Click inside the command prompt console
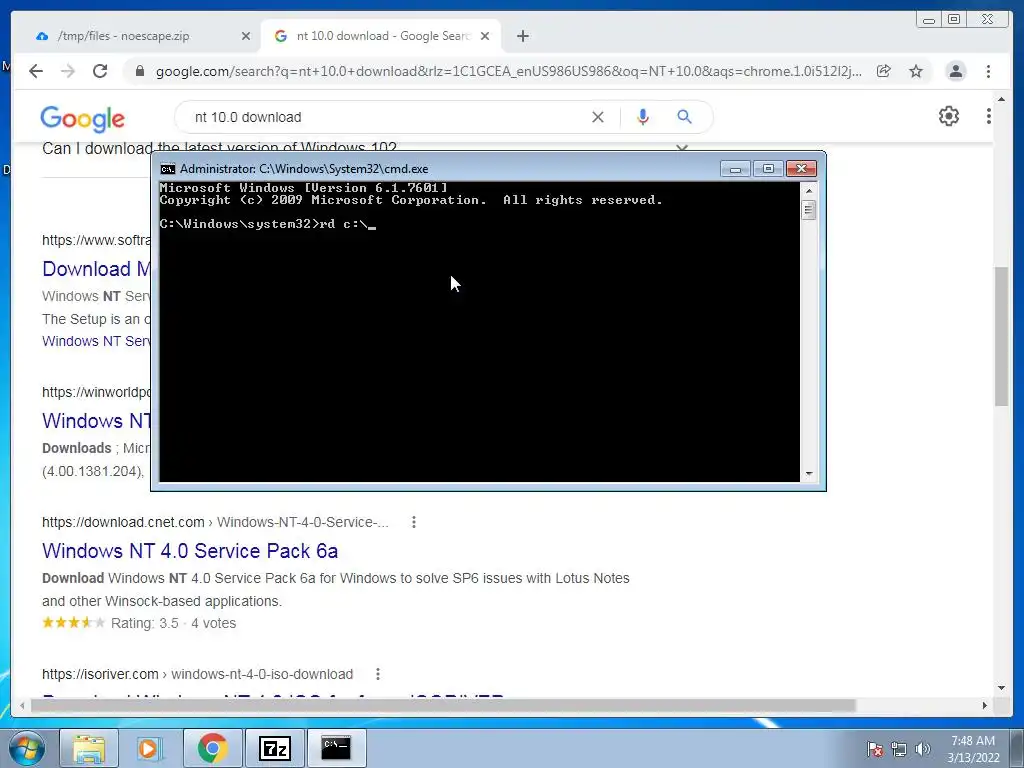The height and width of the screenshot is (768, 1024). click(x=479, y=332)
